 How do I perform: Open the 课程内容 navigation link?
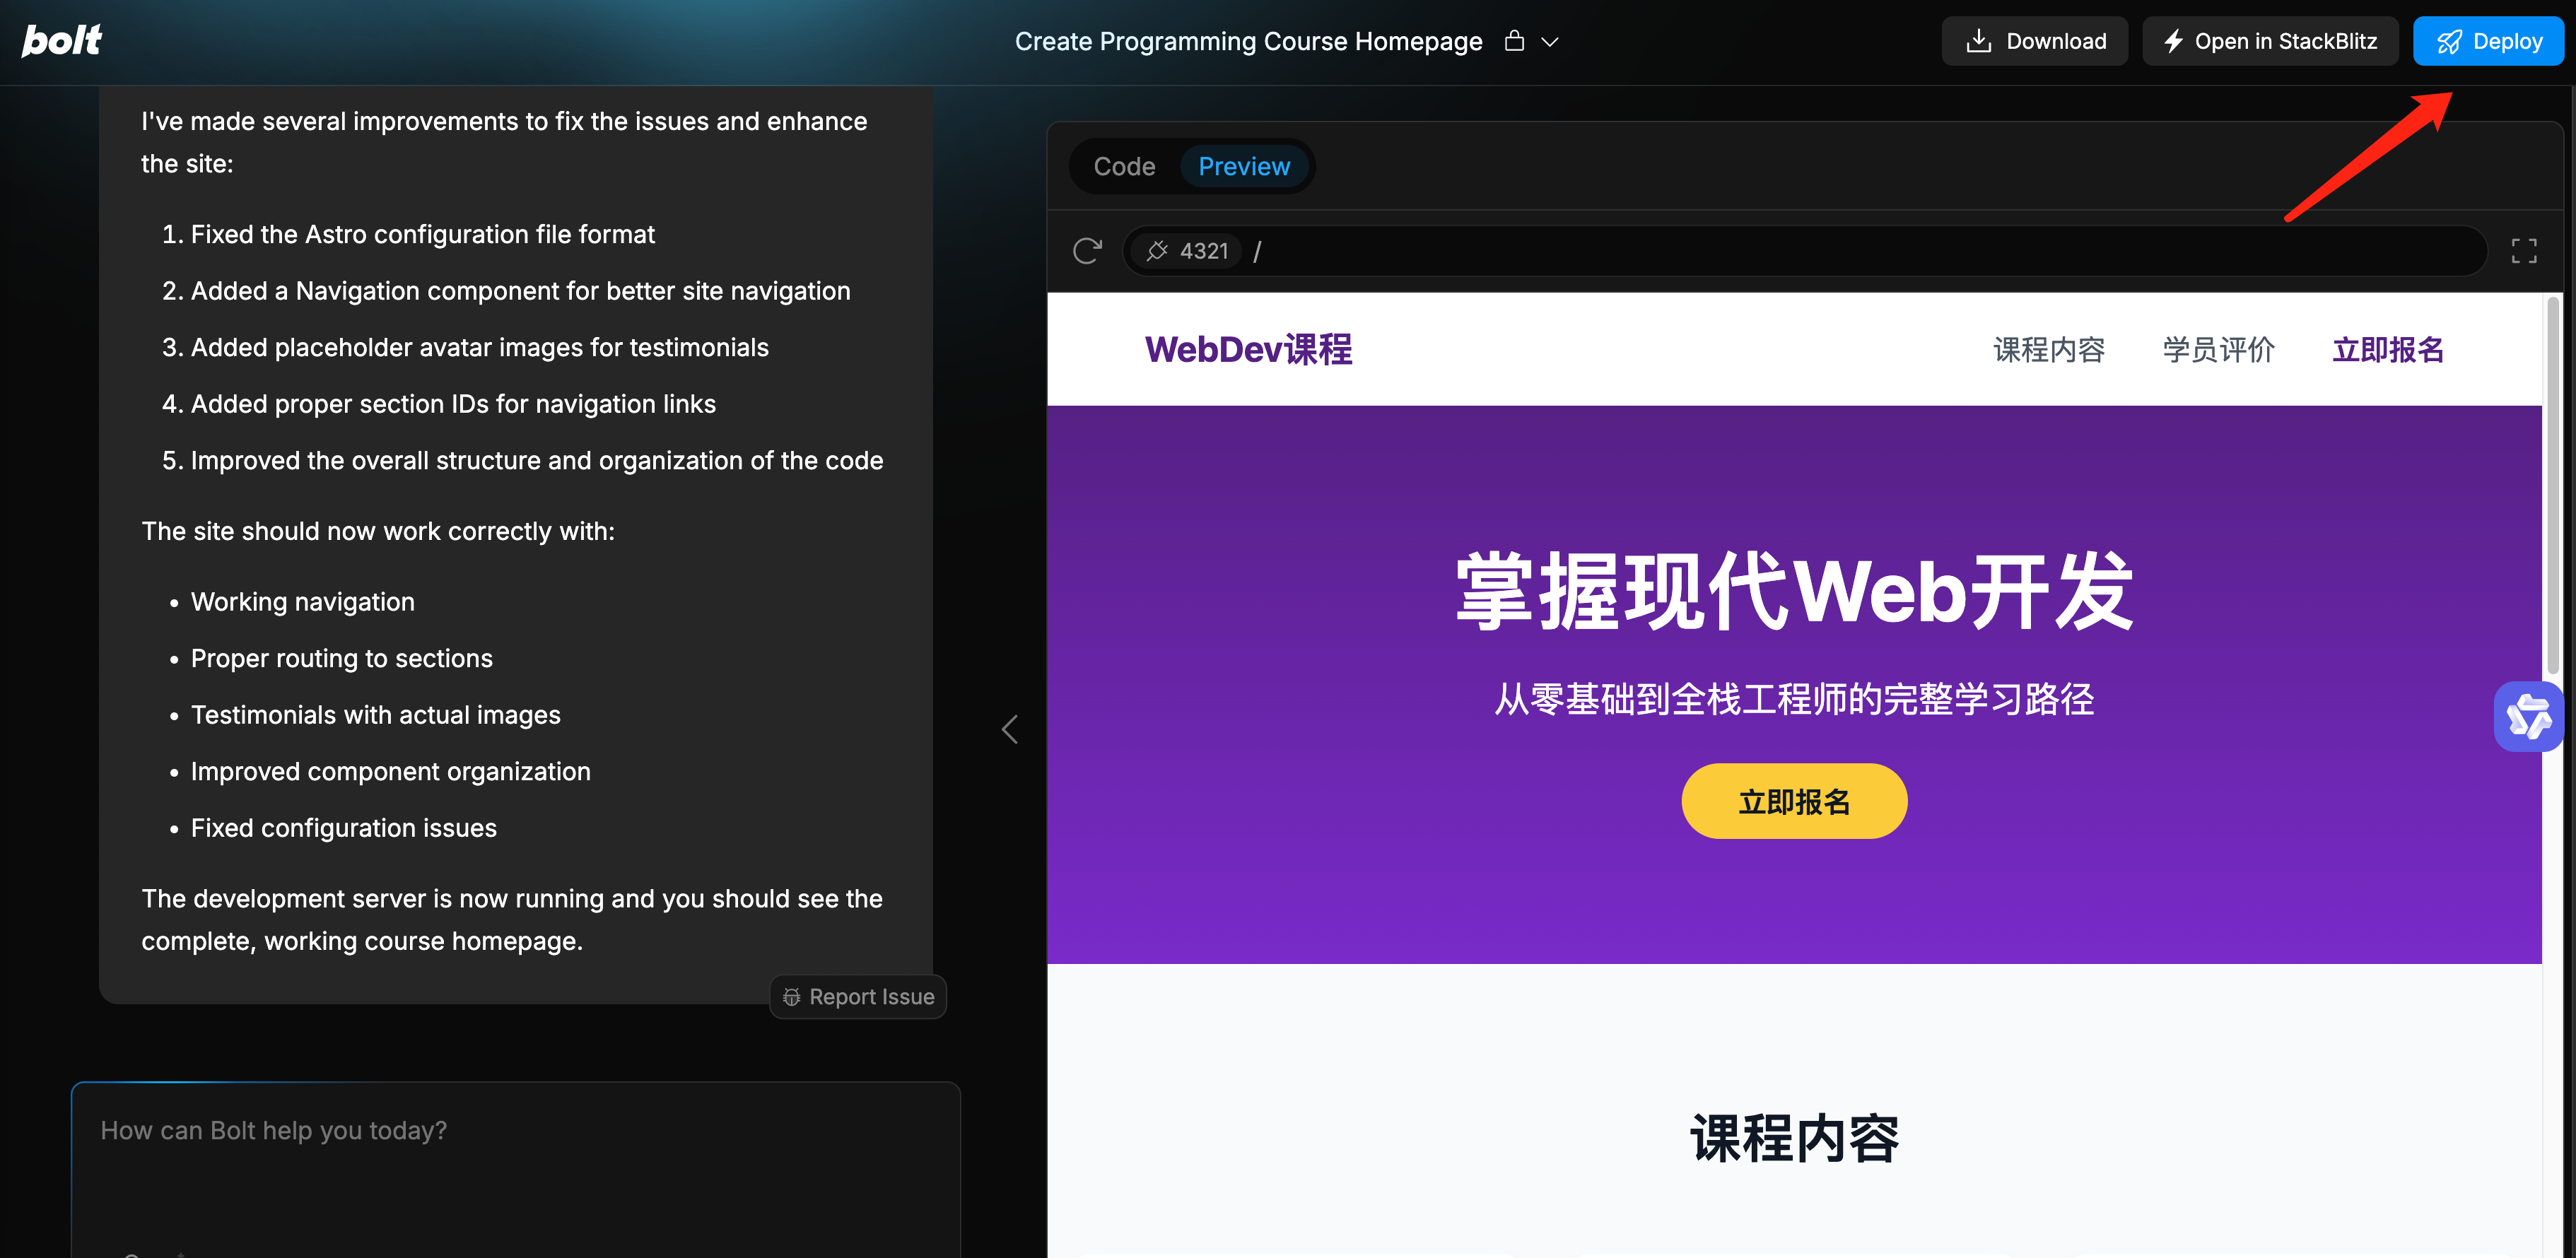(x=2048, y=350)
